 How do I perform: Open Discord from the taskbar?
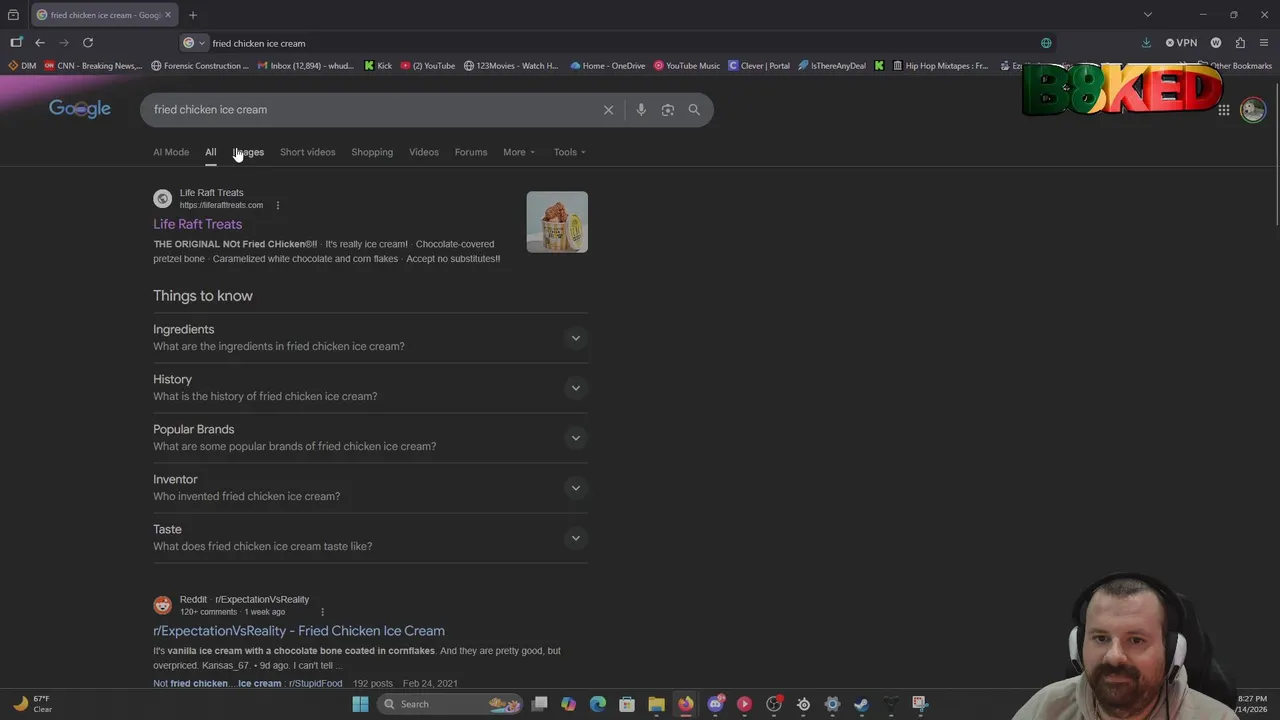coord(715,704)
